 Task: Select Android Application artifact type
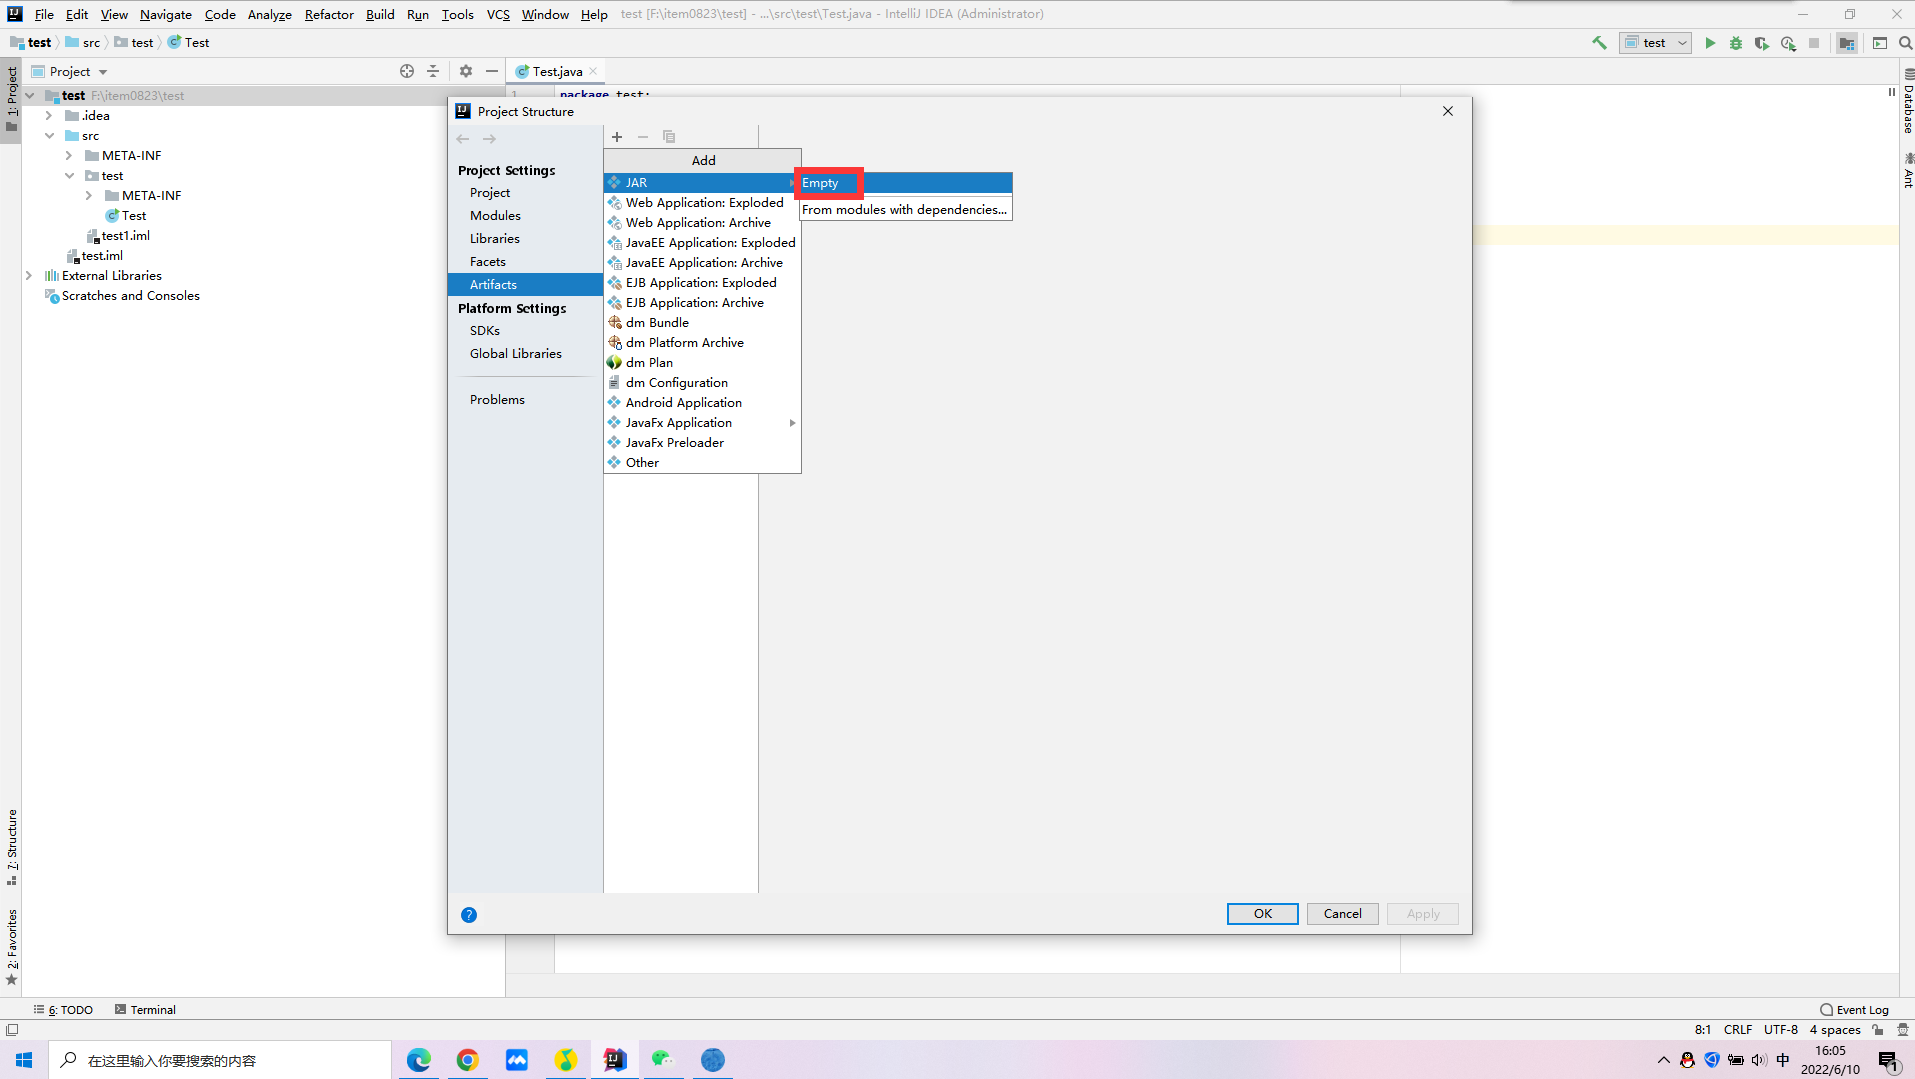pyautogui.click(x=702, y=403)
